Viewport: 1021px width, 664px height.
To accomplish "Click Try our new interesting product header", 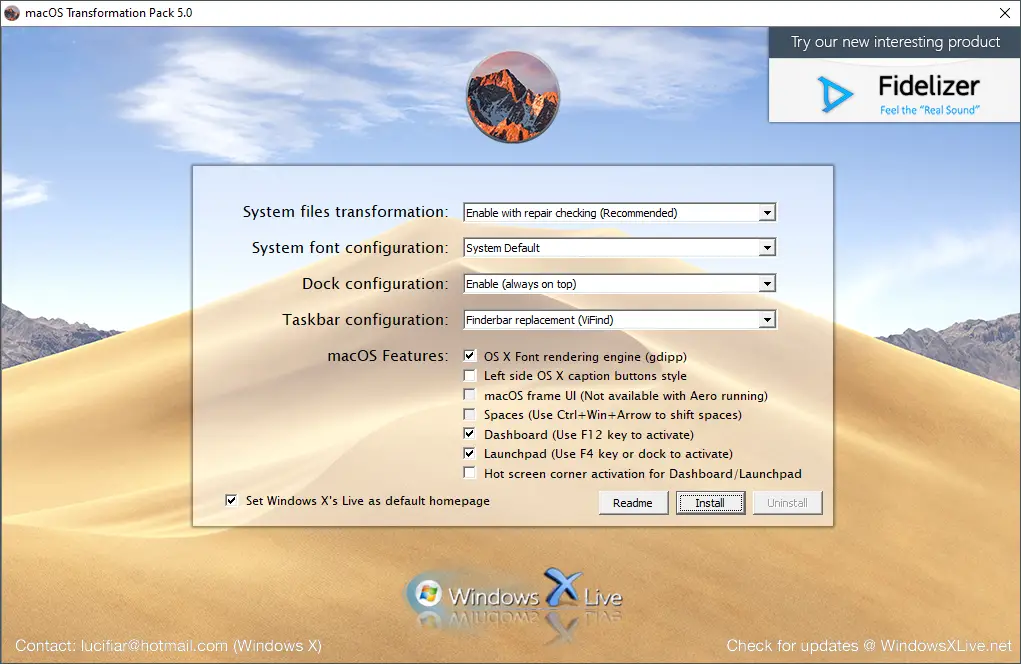I will (x=895, y=42).
